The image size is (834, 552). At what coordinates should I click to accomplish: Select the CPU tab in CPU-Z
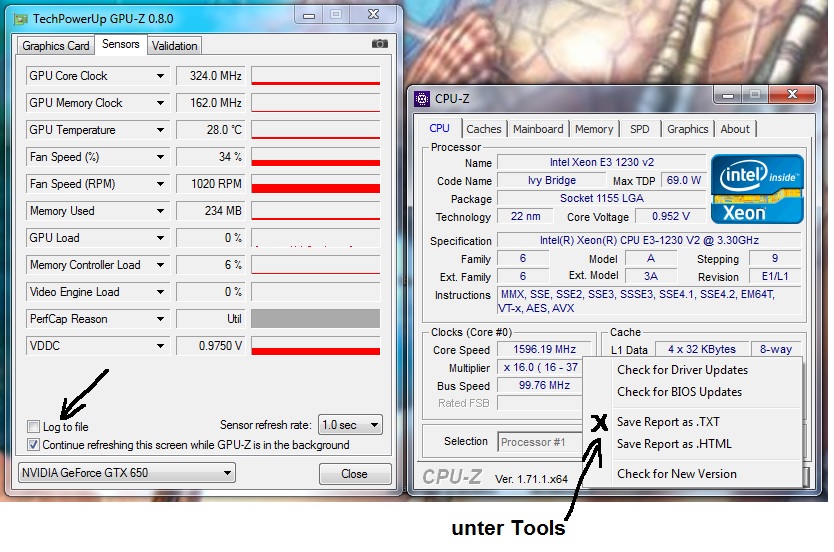coord(439,128)
